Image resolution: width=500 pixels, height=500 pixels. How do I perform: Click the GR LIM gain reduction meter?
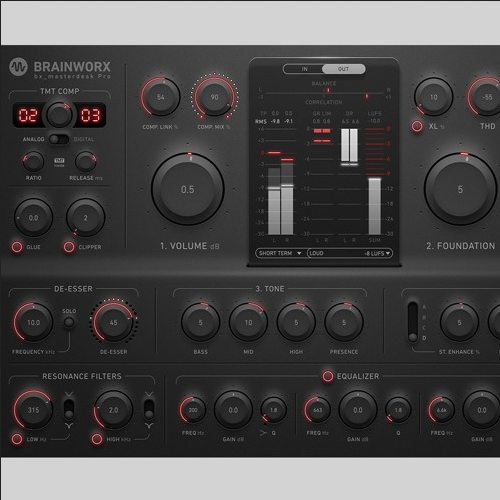click(322, 135)
